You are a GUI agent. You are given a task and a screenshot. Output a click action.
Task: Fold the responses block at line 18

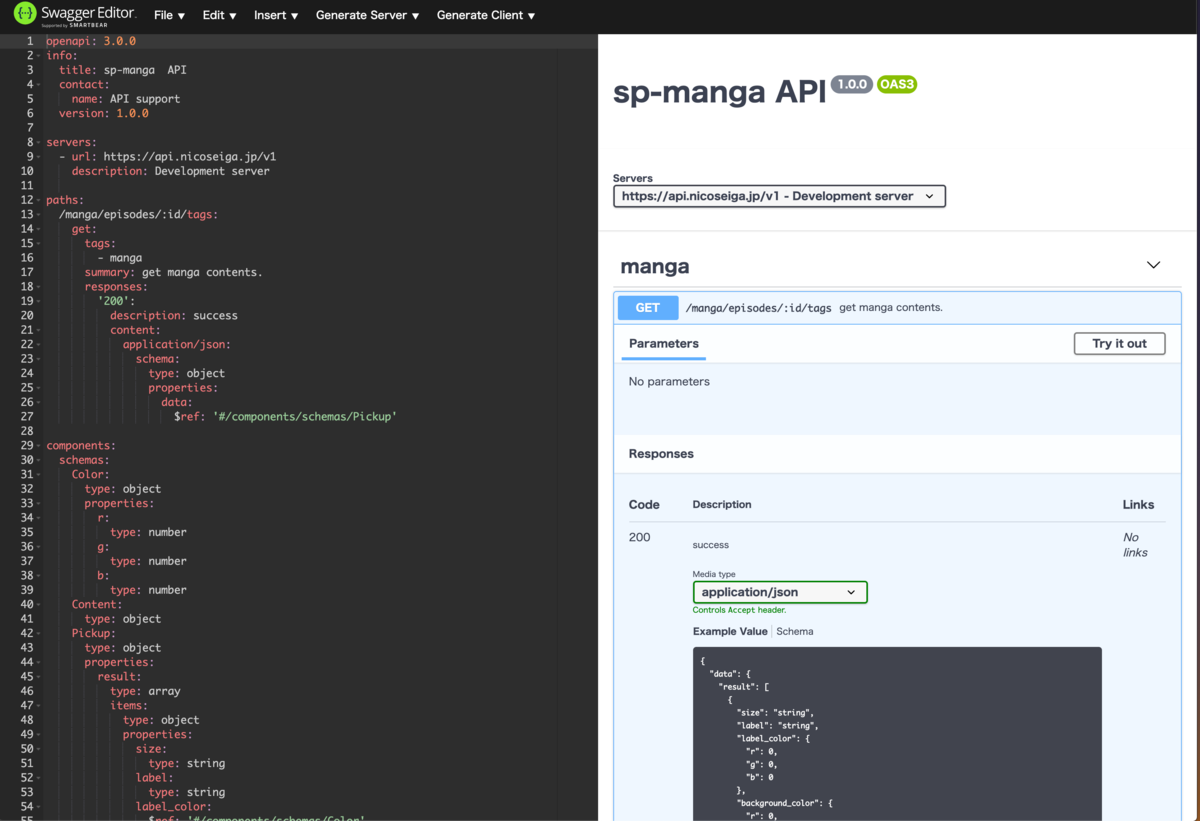tap(39, 286)
